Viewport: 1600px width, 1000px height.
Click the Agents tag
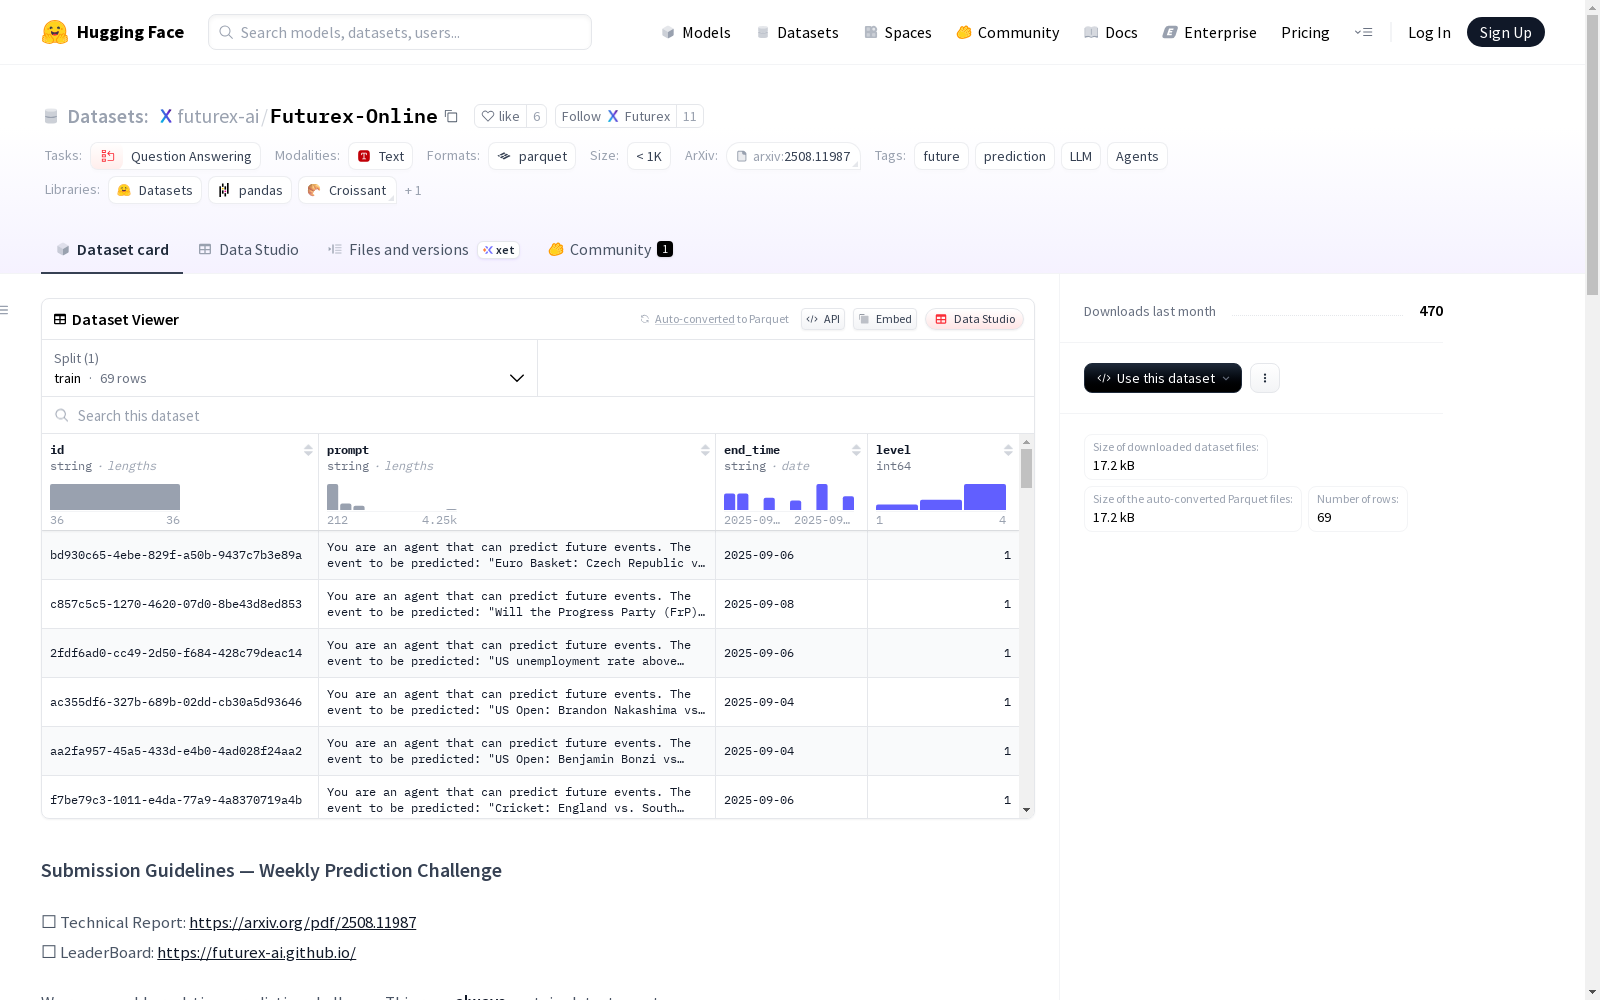coord(1137,156)
